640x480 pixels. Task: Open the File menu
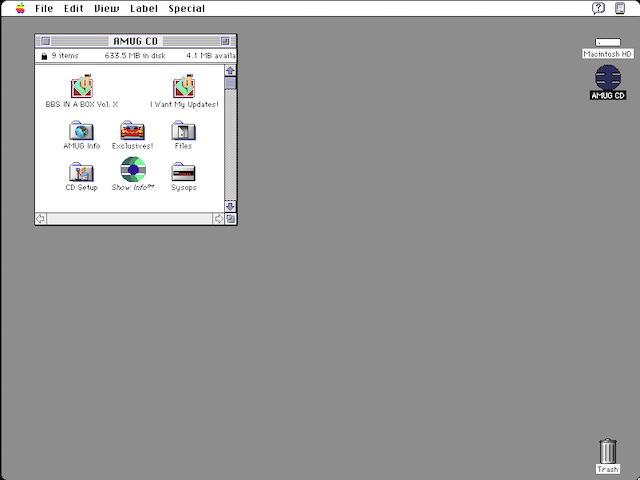click(x=44, y=9)
